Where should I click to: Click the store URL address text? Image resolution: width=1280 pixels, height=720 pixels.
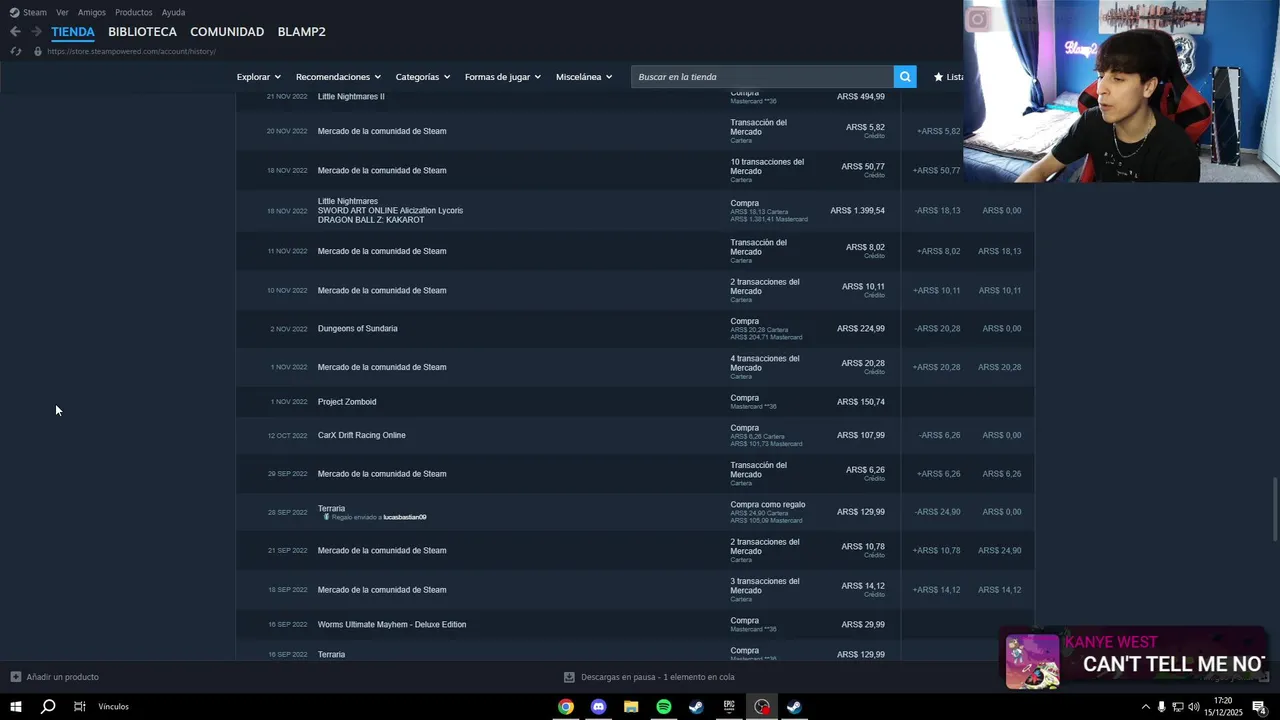[131, 51]
